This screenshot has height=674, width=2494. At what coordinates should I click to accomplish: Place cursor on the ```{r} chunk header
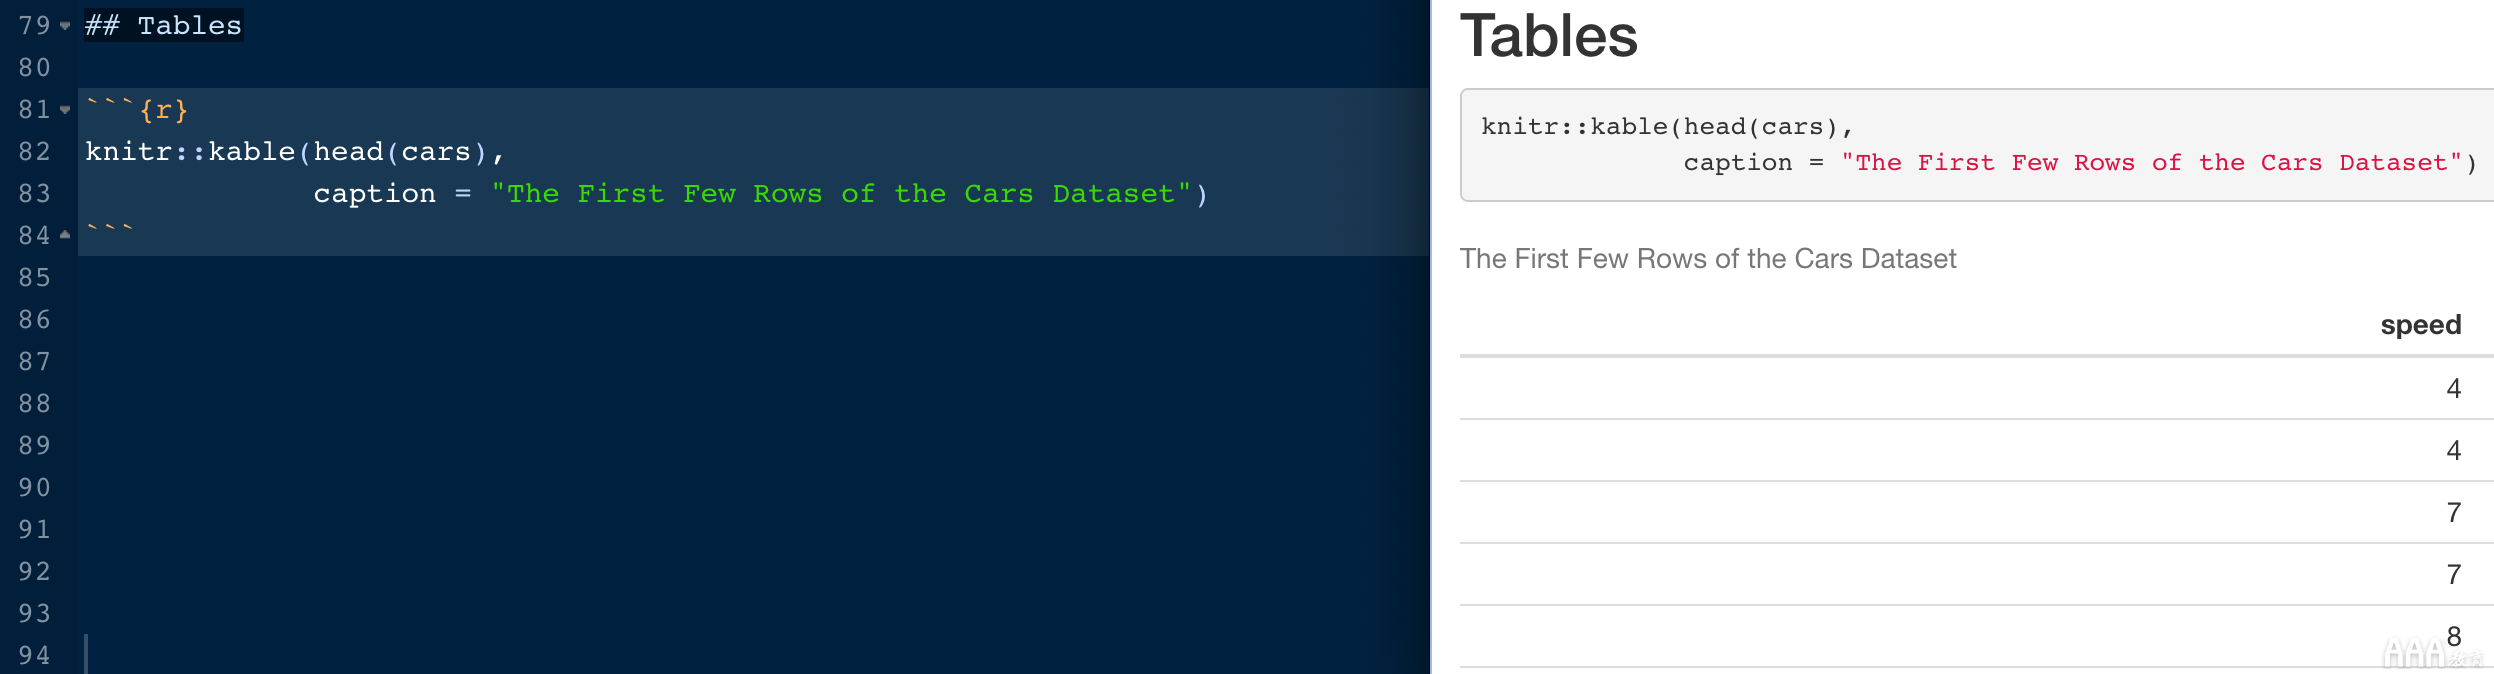tap(137, 110)
